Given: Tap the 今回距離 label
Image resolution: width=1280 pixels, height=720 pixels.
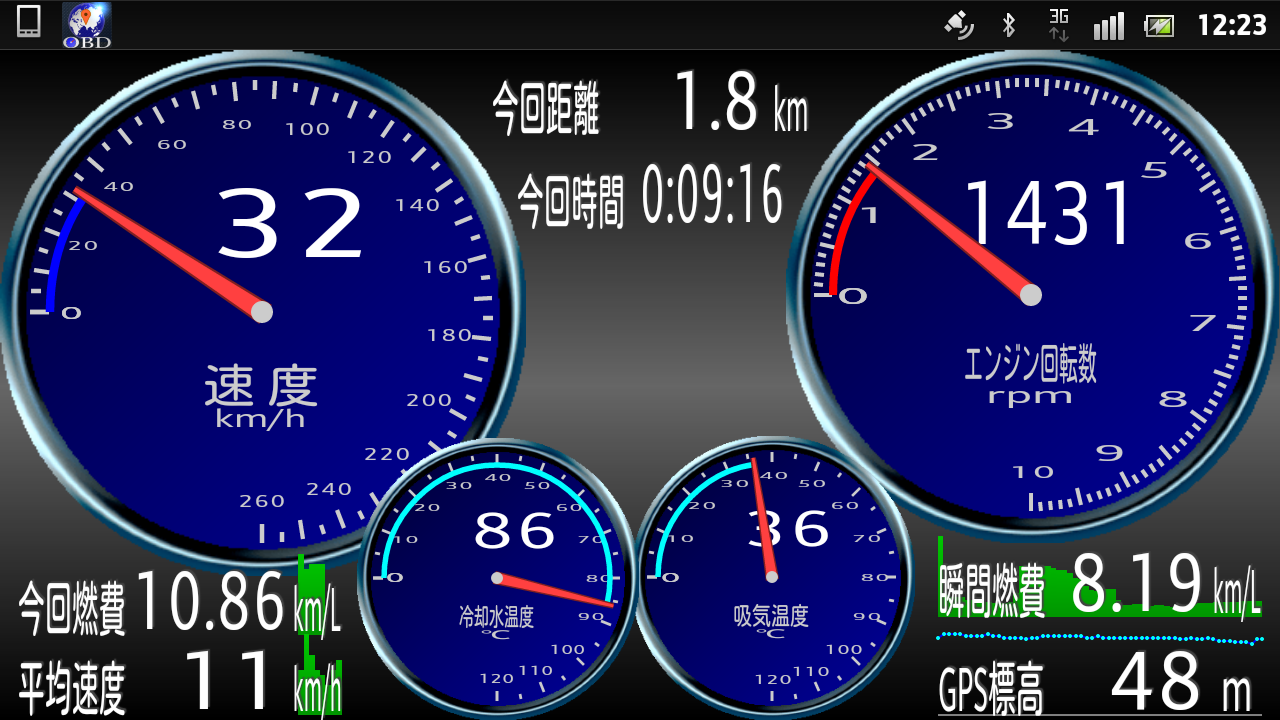Looking at the screenshot, I should [546, 109].
